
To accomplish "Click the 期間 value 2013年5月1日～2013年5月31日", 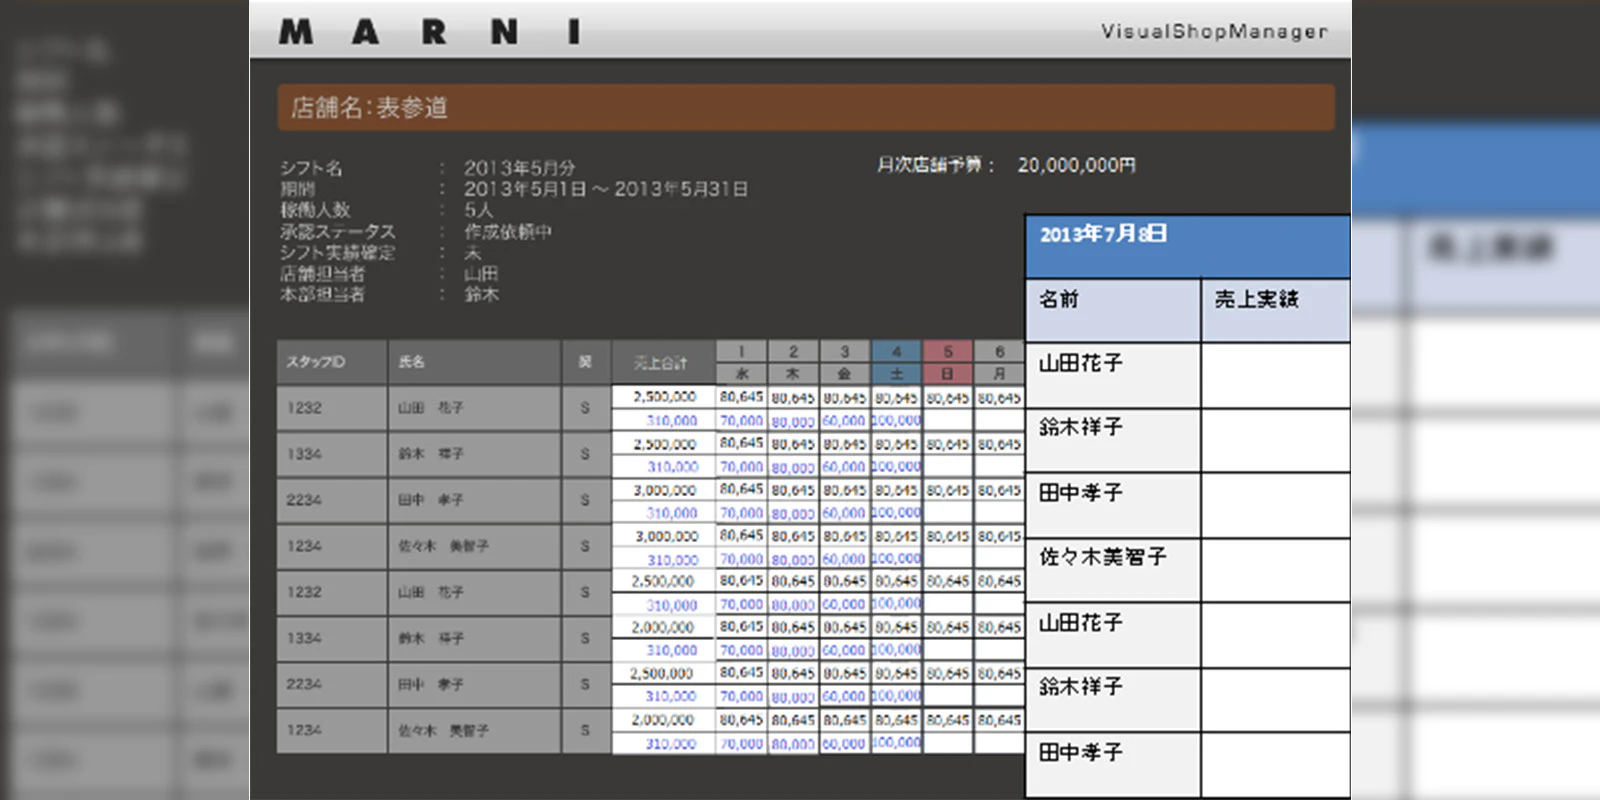I will tap(605, 189).
